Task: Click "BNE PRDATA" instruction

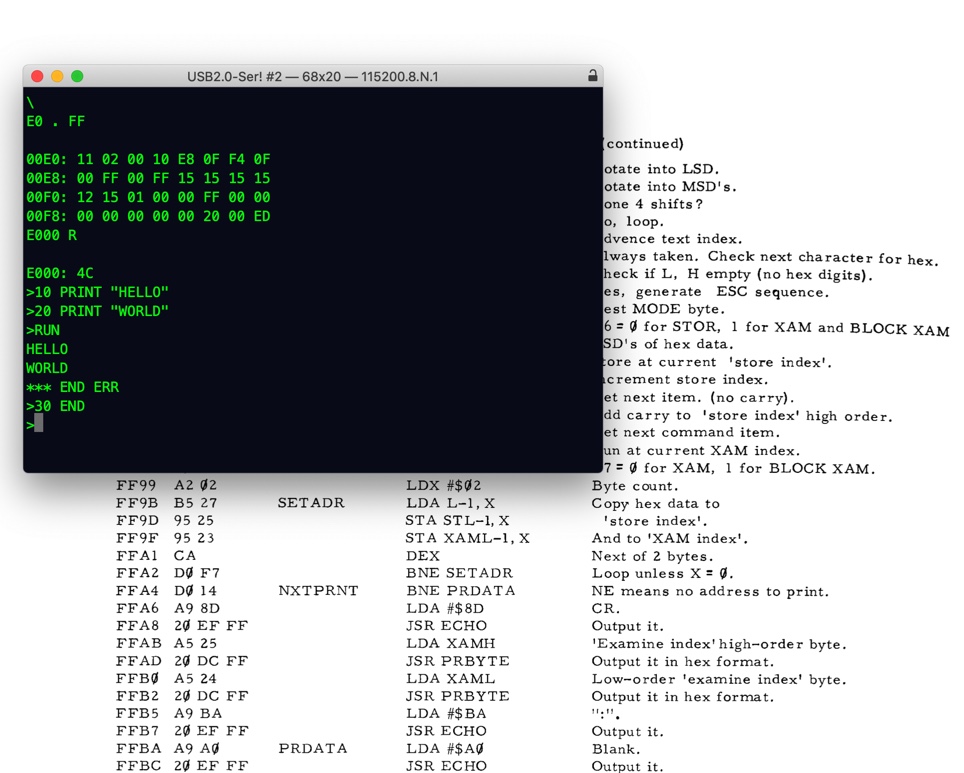Action: 460,590
